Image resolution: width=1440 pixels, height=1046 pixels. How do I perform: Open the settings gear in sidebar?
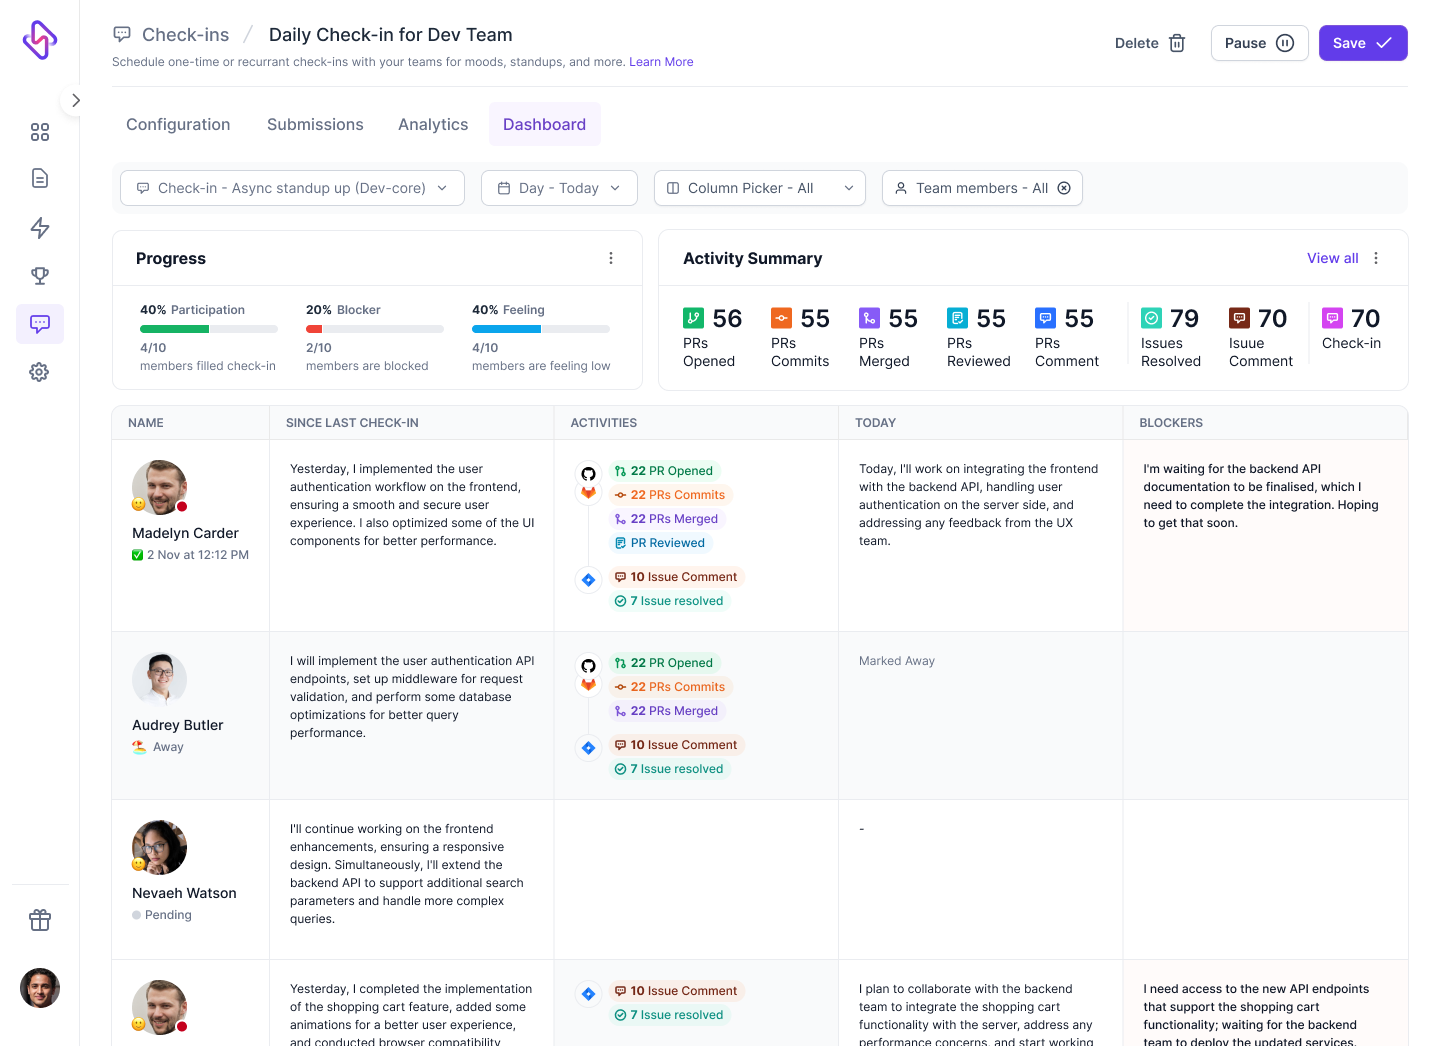[x=40, y=372]
